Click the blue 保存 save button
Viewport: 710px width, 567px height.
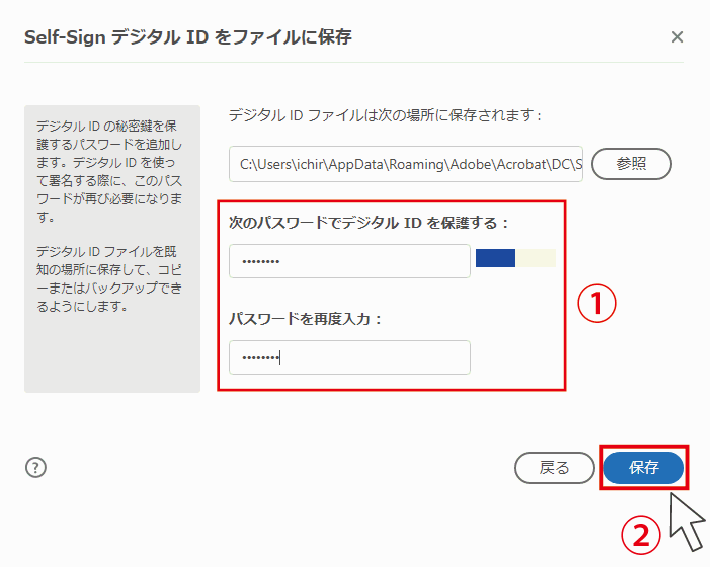tap(643, 468)
